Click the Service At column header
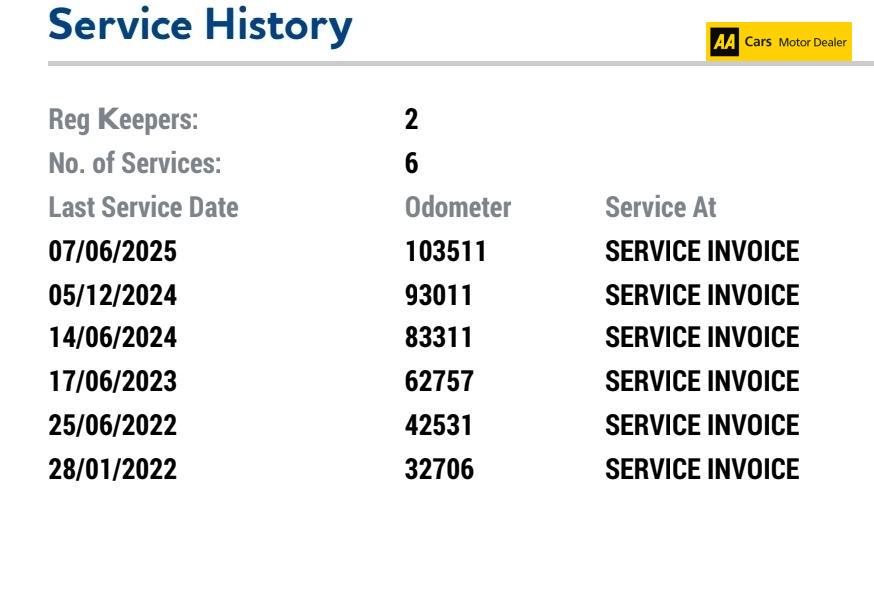The image size is (874, 611). [661, 207]
